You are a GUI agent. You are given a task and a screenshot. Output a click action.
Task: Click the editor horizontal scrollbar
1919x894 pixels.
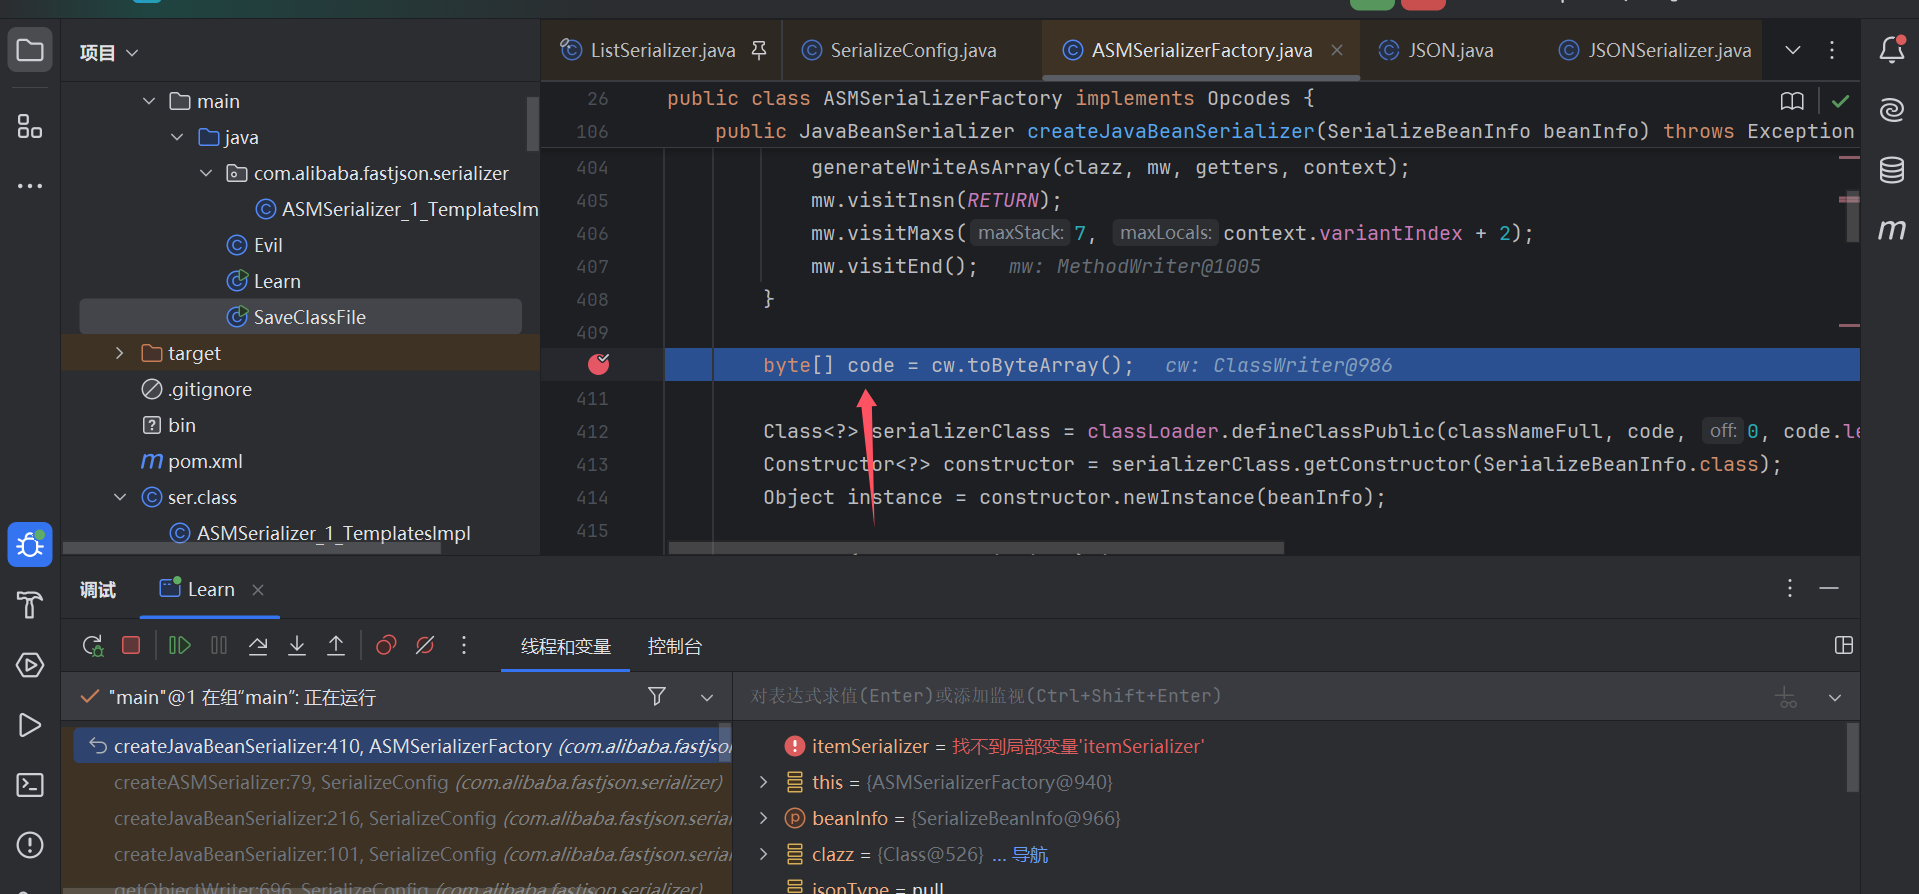pos(976,548)
